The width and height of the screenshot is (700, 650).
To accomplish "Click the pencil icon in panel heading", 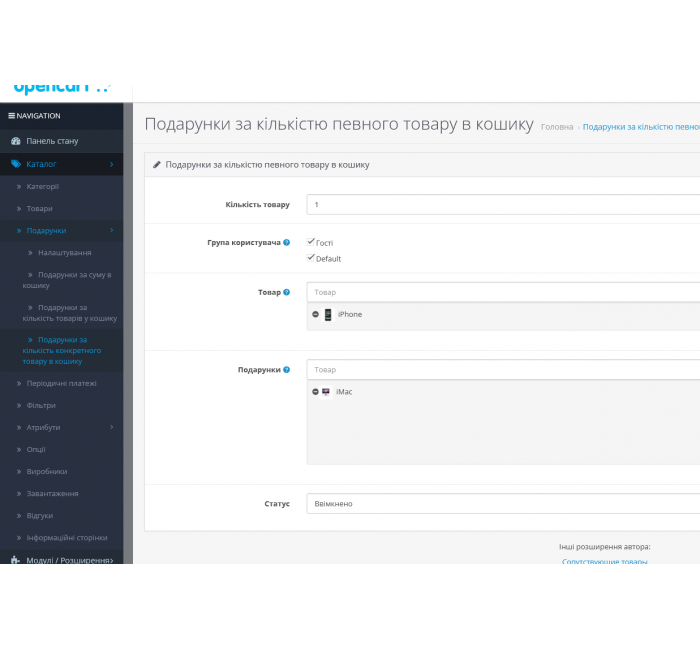I will [x=157, y=165].
